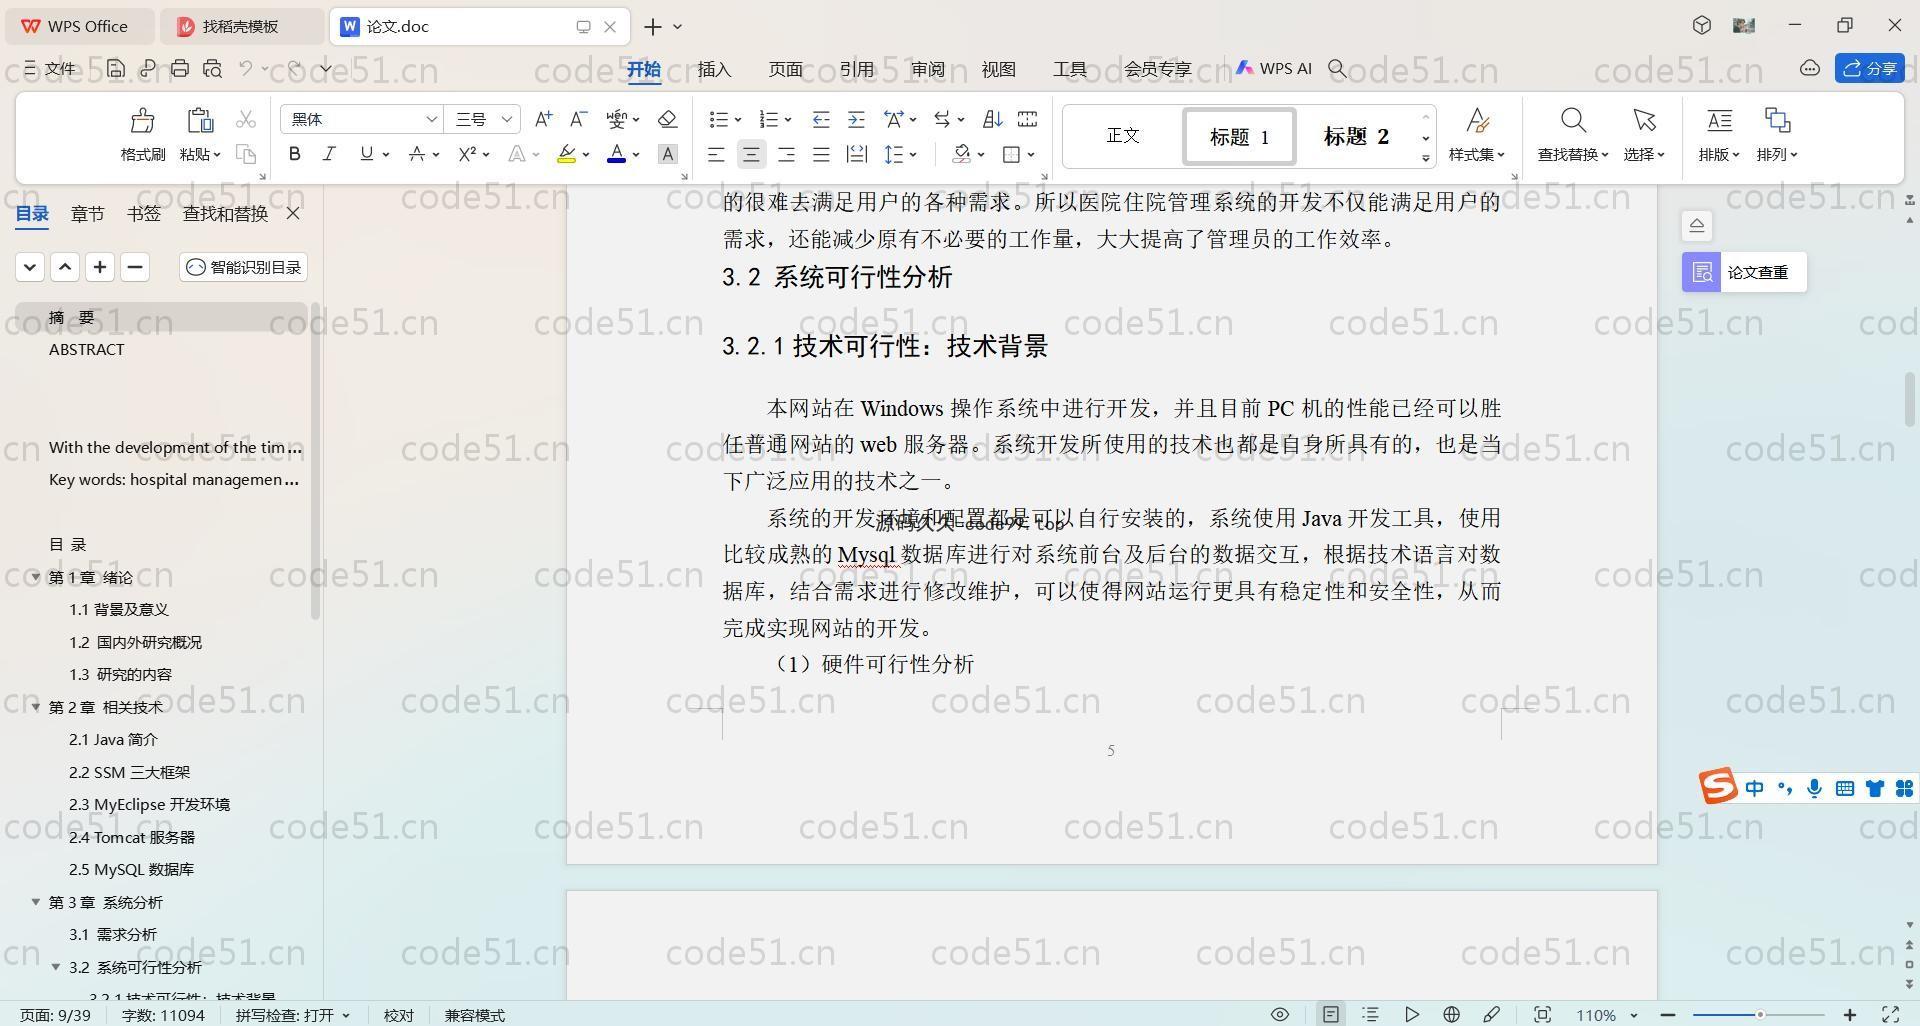Image resolution: width=1920 pixels, height=1026 pixels.
Task: Select Align Right paragraph alignment
Action: pos(786,154)
